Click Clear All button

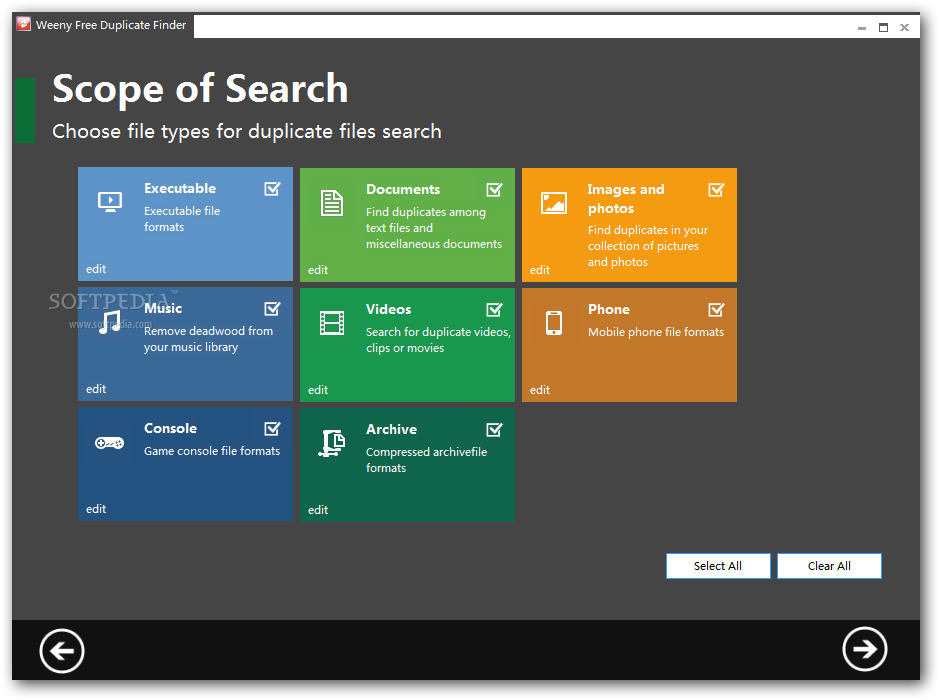pos(829,566)
